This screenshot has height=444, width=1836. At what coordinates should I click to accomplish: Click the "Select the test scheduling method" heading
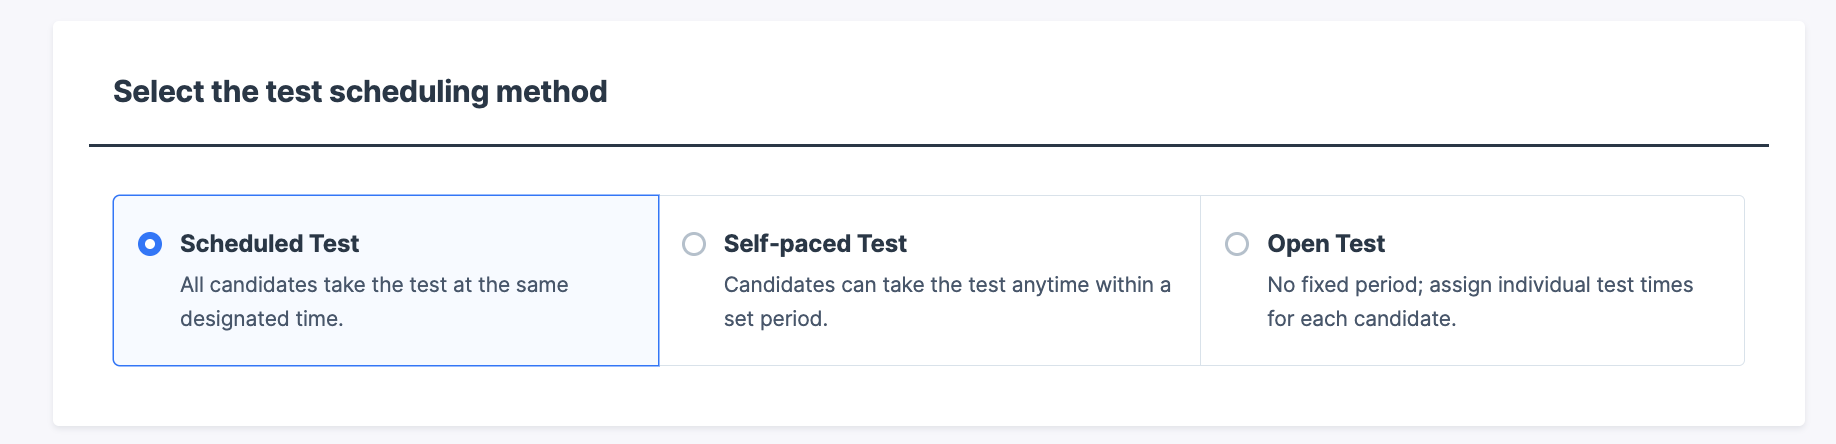point(360,92)
